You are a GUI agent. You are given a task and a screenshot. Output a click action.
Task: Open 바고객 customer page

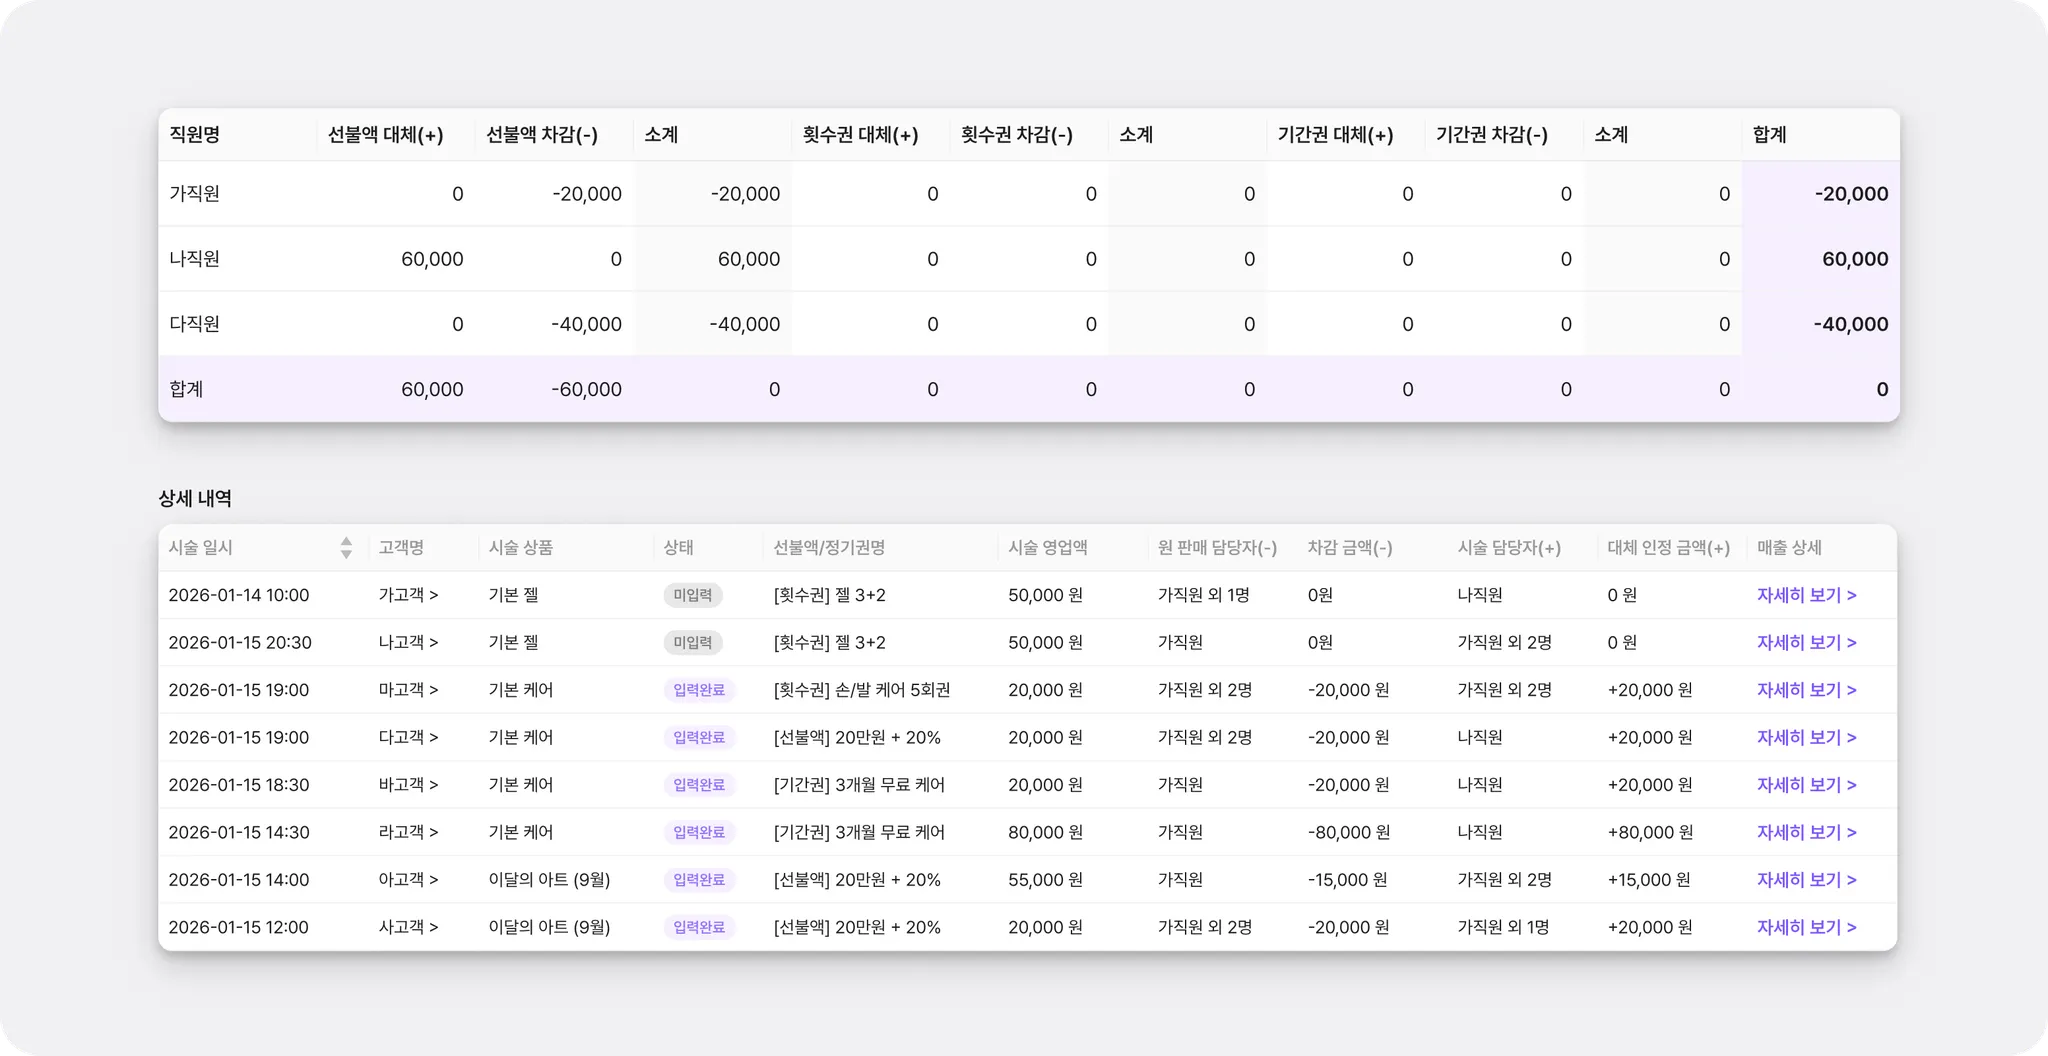[408, 785]
